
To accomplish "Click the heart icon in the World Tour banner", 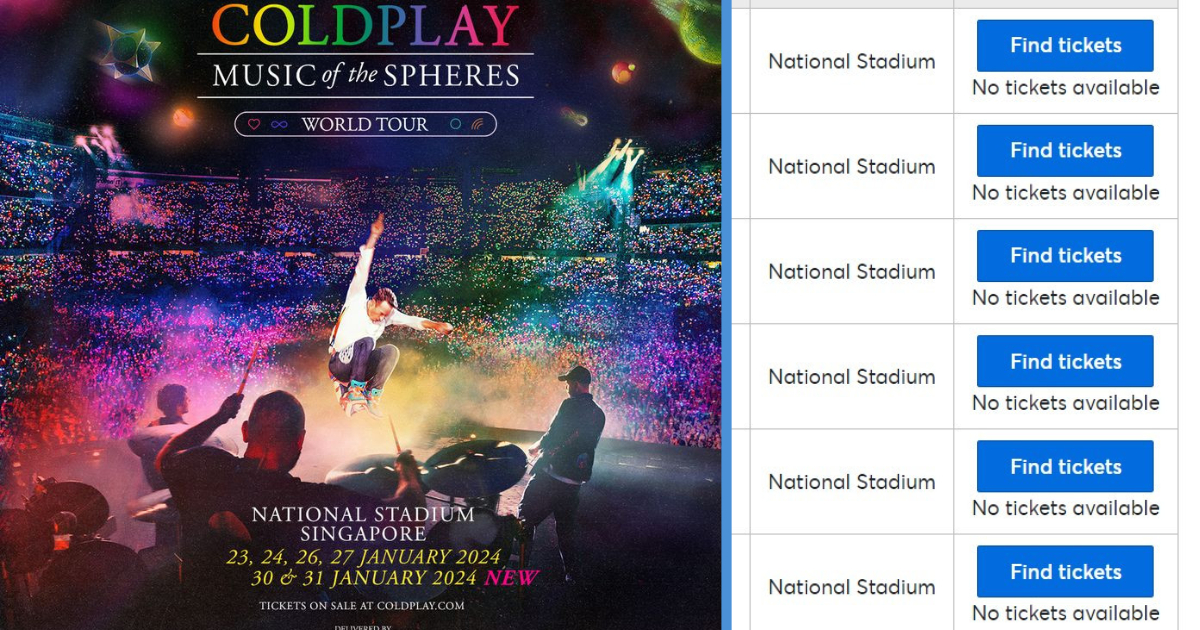I will tap(254, 124).
